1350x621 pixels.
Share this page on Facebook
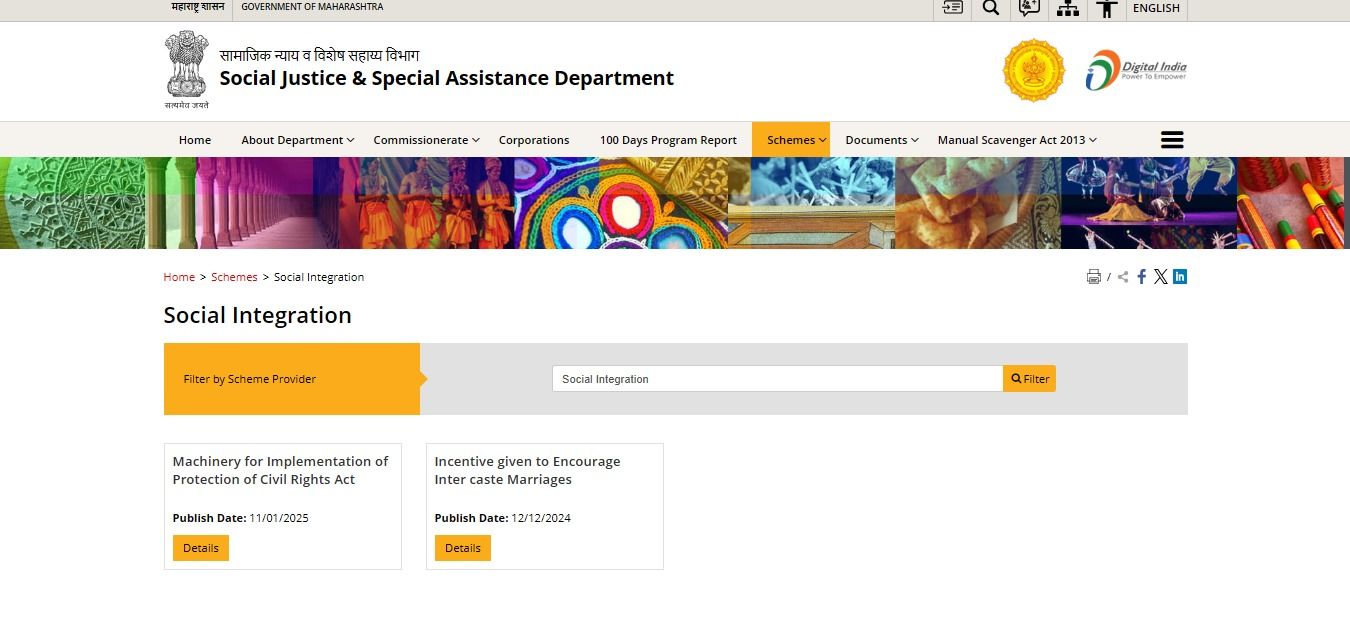[1142, 277]
